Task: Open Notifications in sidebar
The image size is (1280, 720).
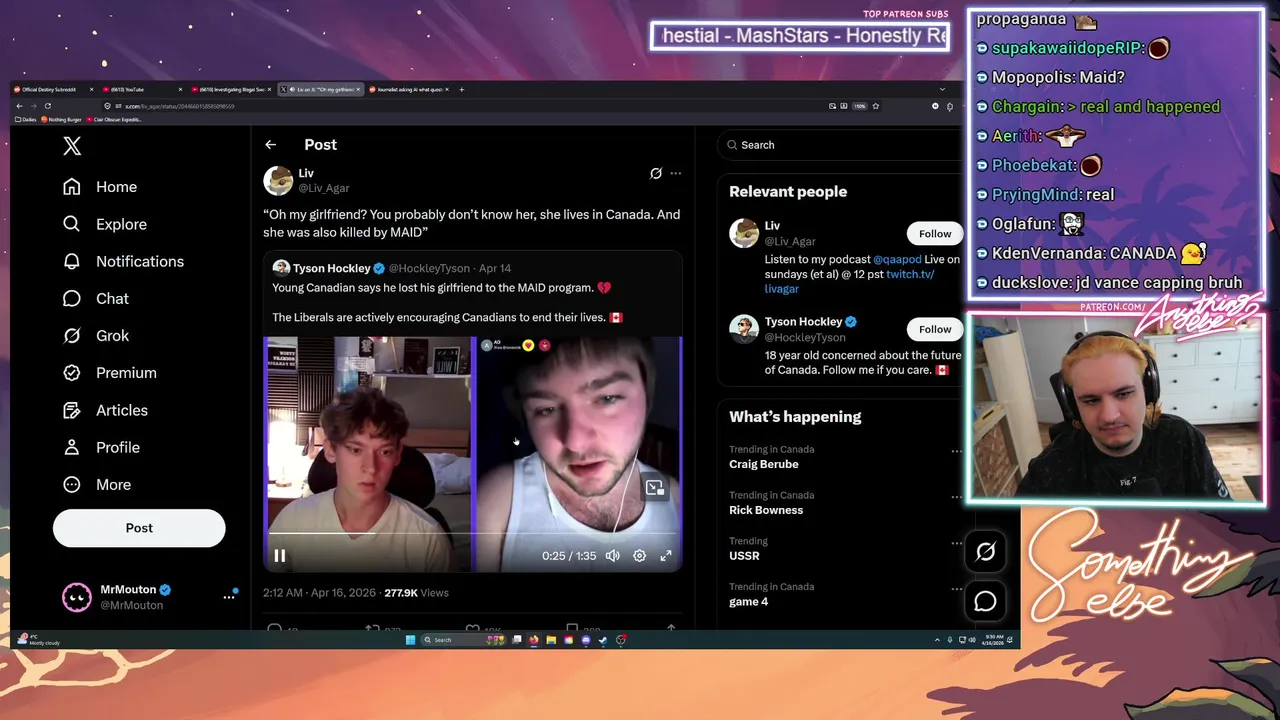Action: point(123,261)
